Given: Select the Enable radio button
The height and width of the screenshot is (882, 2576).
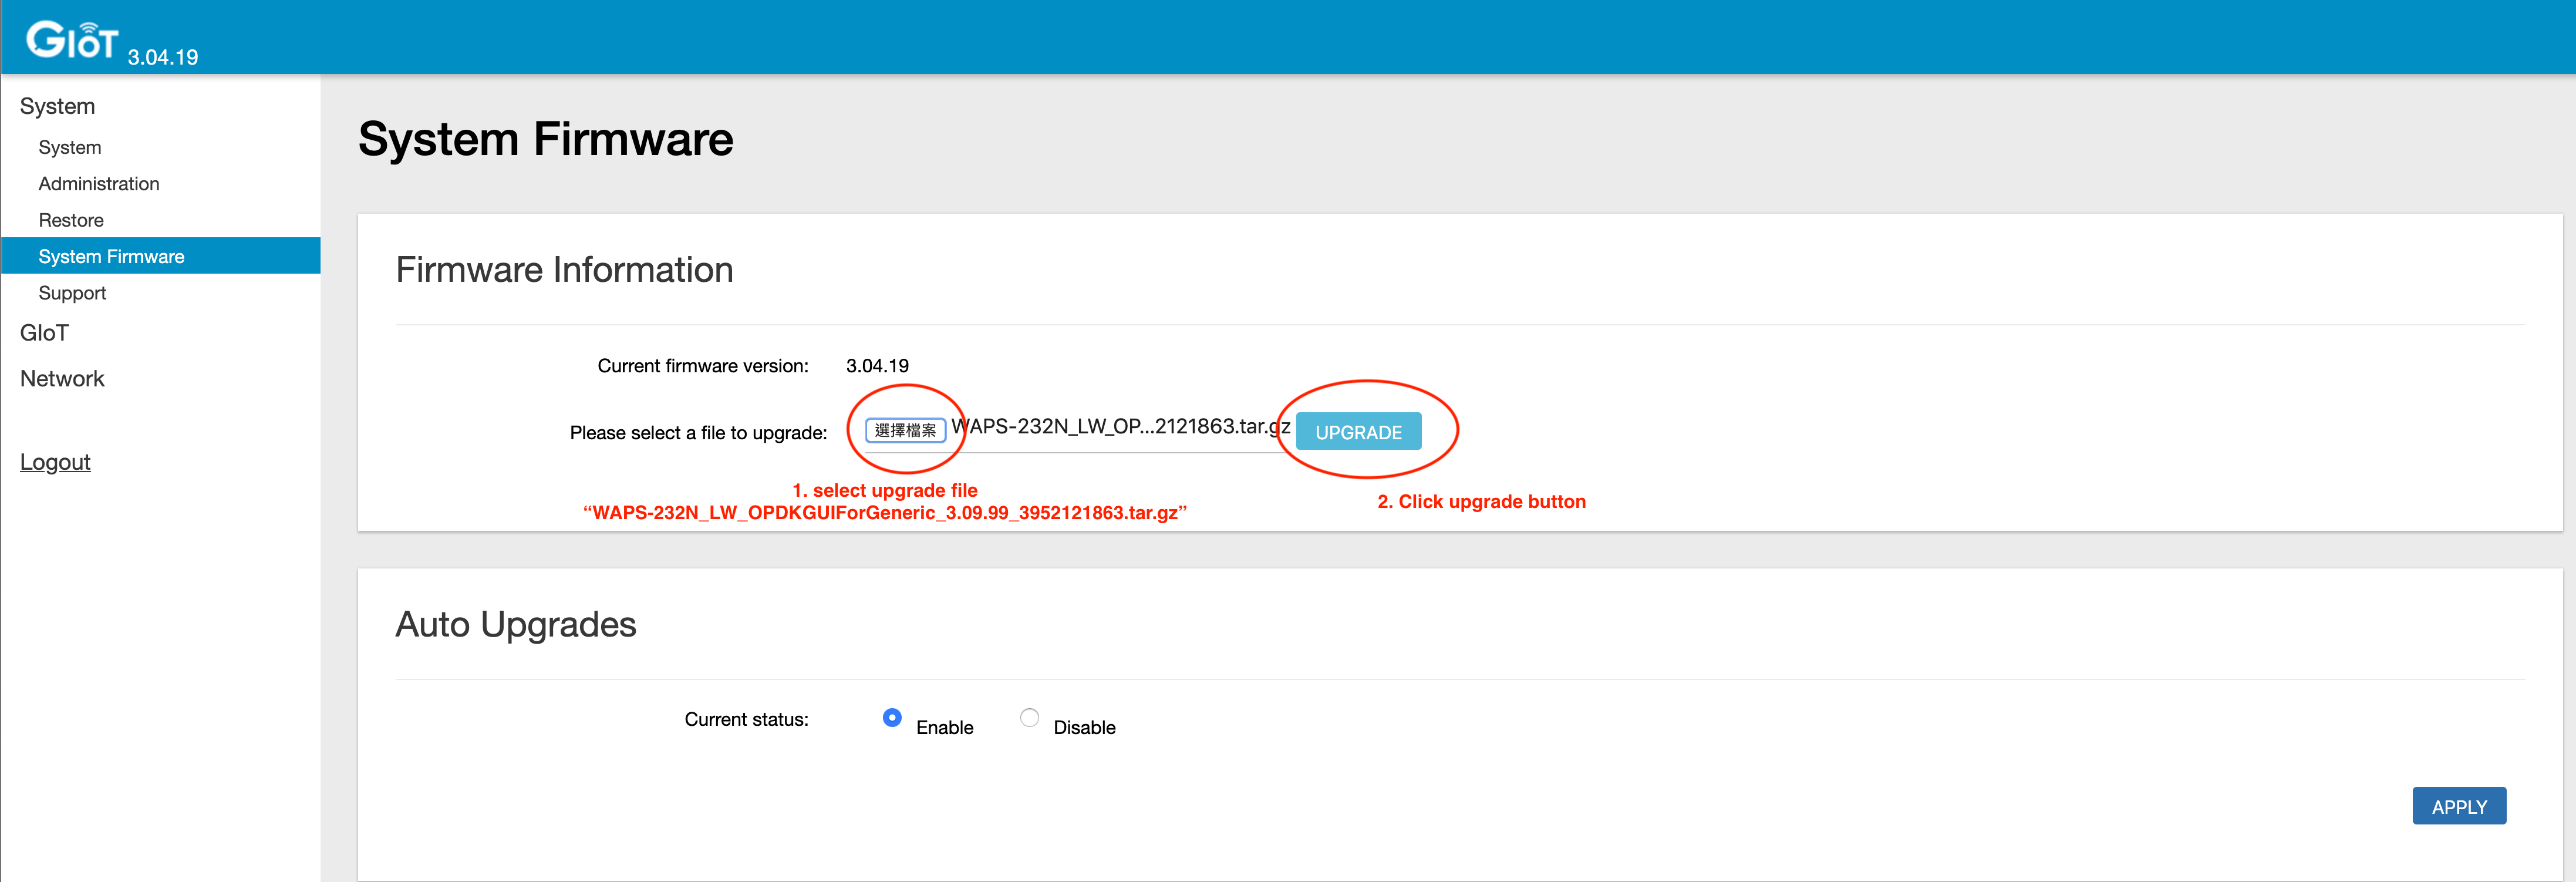Looking at the screenshot, I should [x=892, y=718].
